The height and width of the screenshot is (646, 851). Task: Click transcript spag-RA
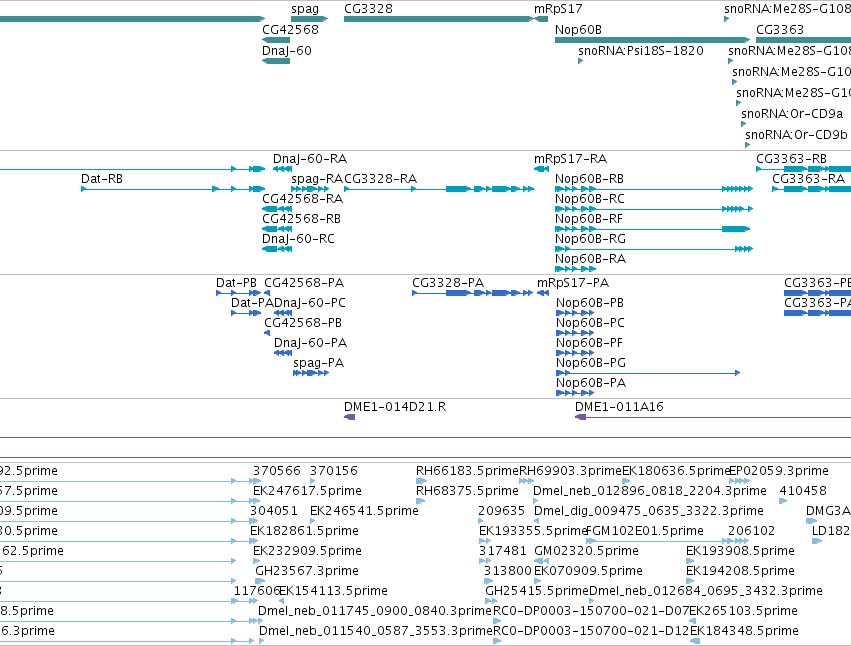coord(317,179)
